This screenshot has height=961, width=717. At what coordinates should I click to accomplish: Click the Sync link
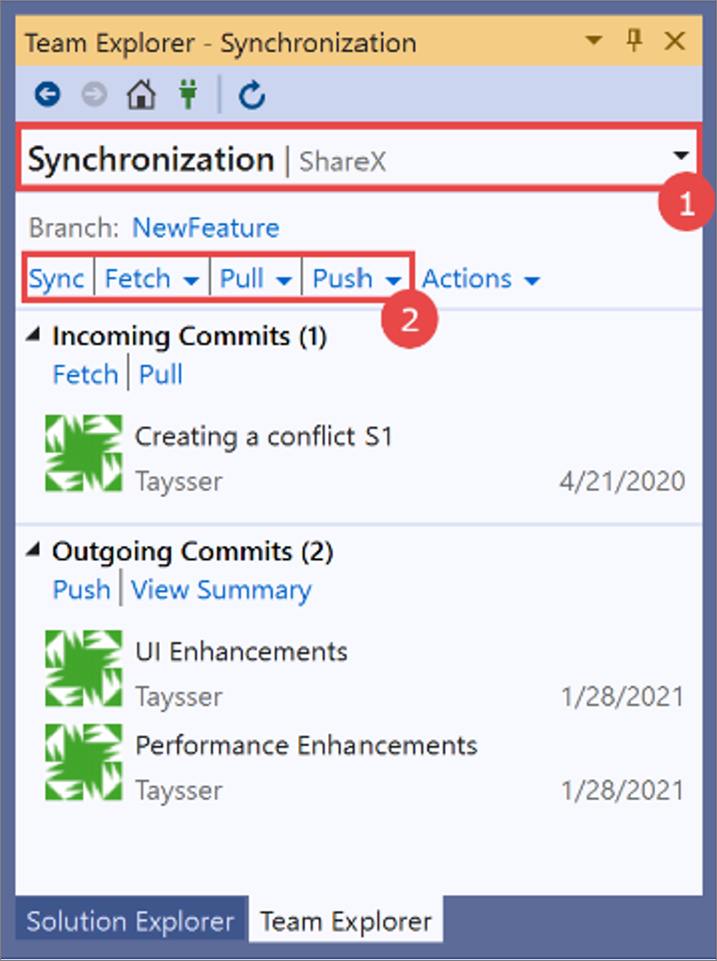[x=57, y=279]
